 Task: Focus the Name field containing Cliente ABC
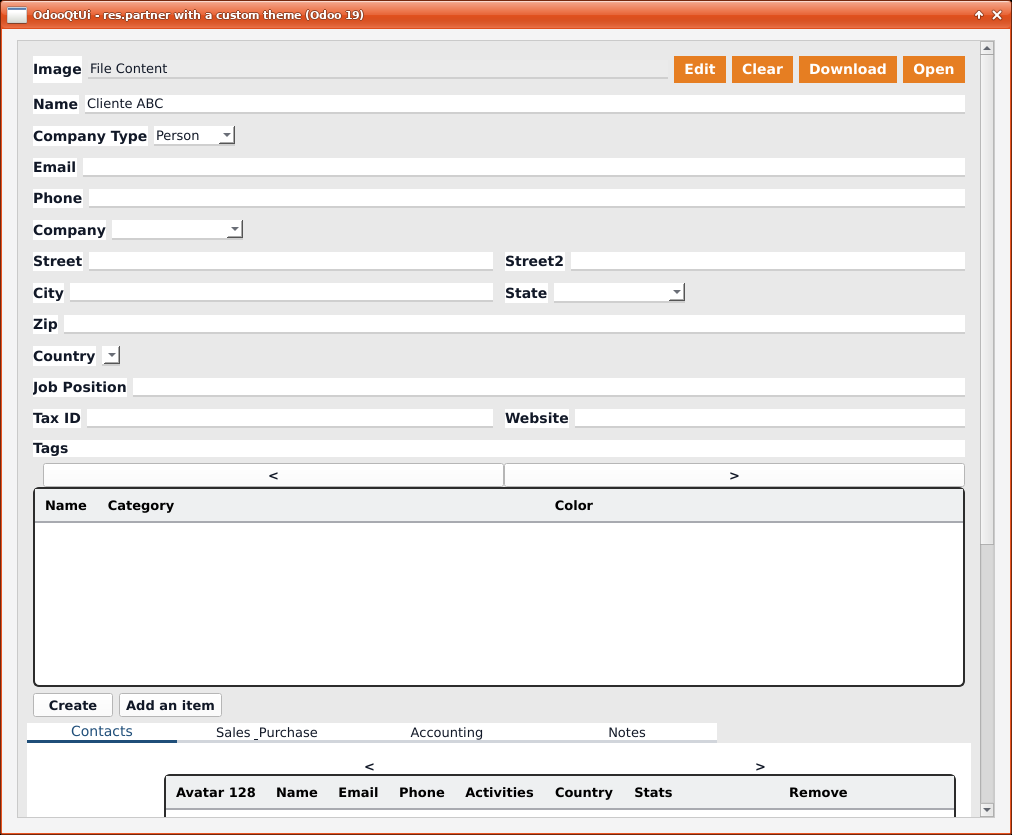(525, 104)
